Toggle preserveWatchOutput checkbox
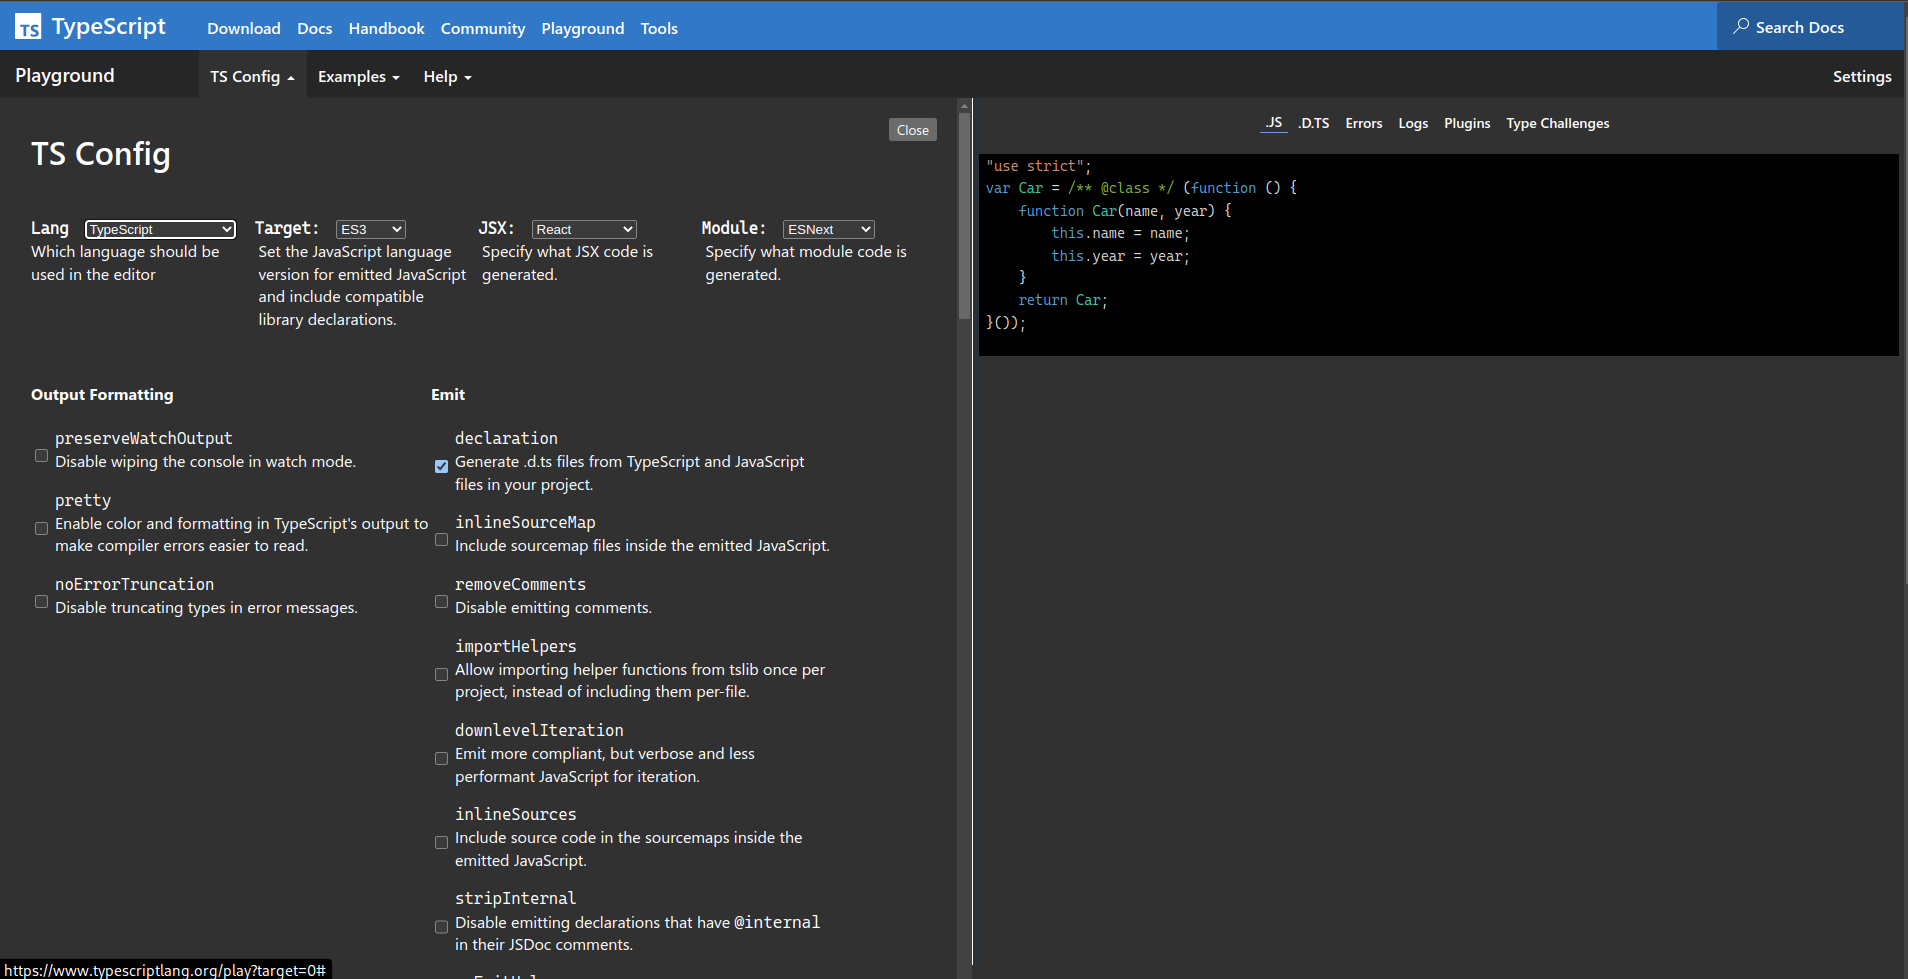 pos(41,455)
